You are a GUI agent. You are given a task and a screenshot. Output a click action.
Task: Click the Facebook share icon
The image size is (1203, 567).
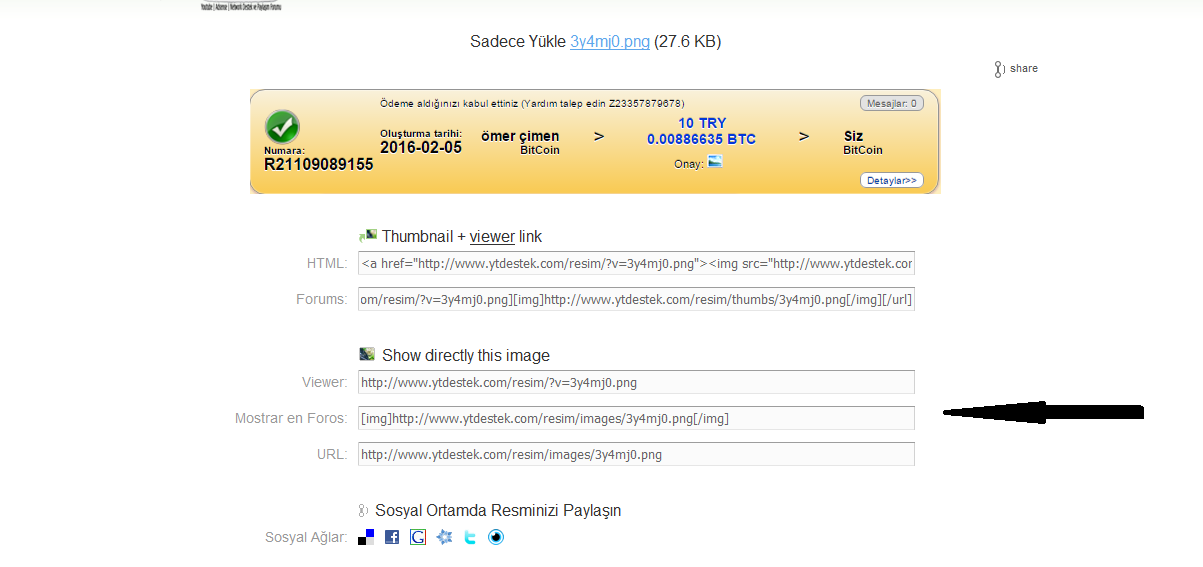click(x=392, y=537)
